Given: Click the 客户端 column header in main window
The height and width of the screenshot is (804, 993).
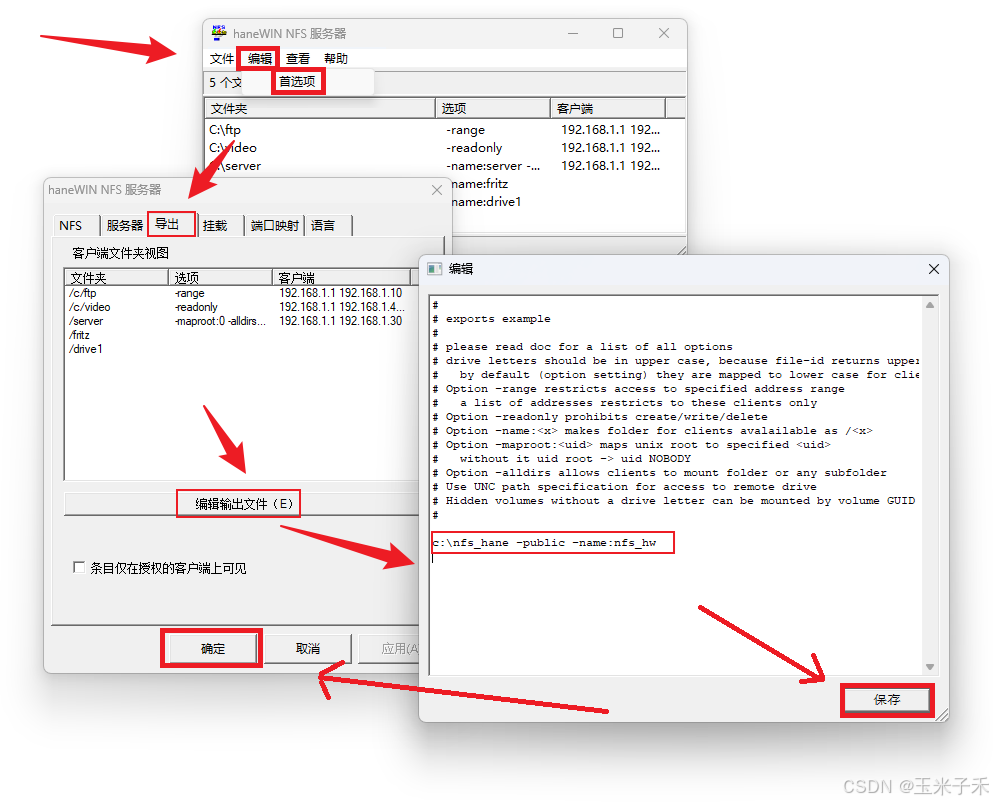Looking at the screenshot, I should [608, 108].
